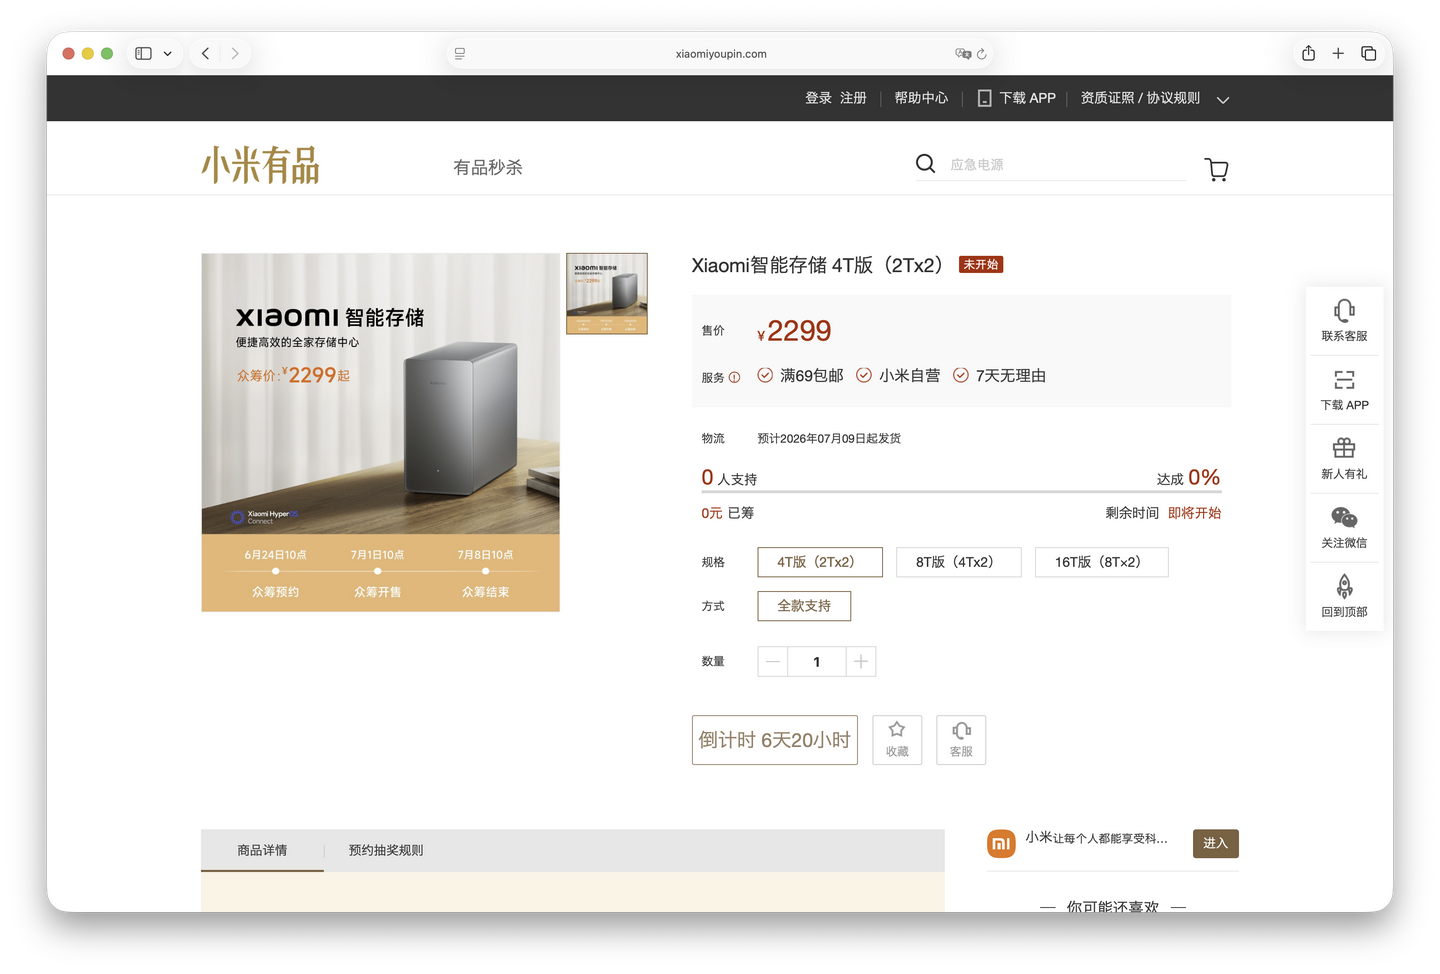Click the 注册 link
The height and width of the screenshot is (974, 1440).
[x=853, y=98]
